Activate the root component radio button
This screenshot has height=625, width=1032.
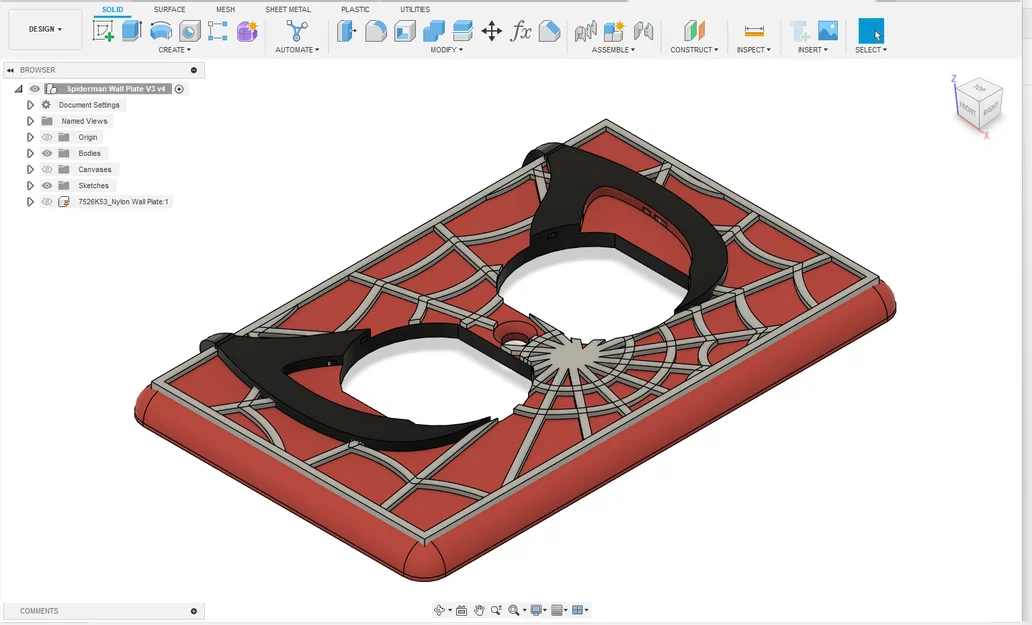coord(179,89)
